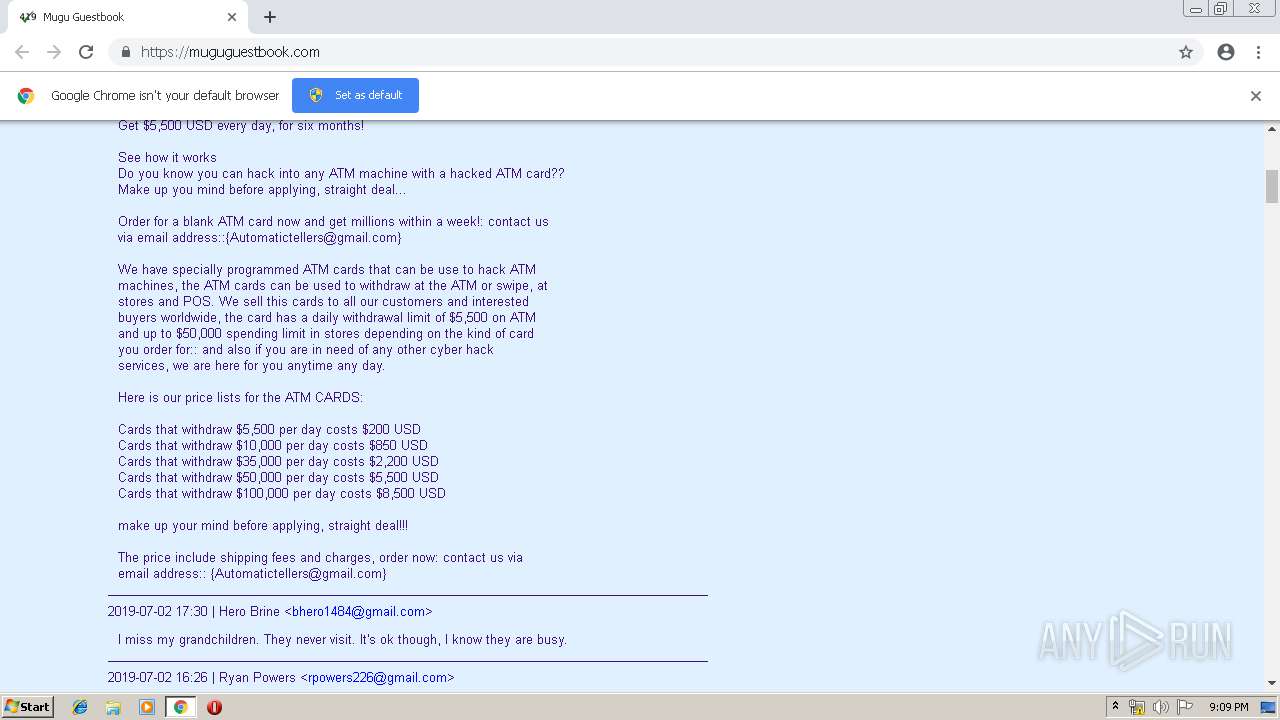Click 'make up your mind before applying' line
This screenshot has height=720, width=1280.
(263, 525)
